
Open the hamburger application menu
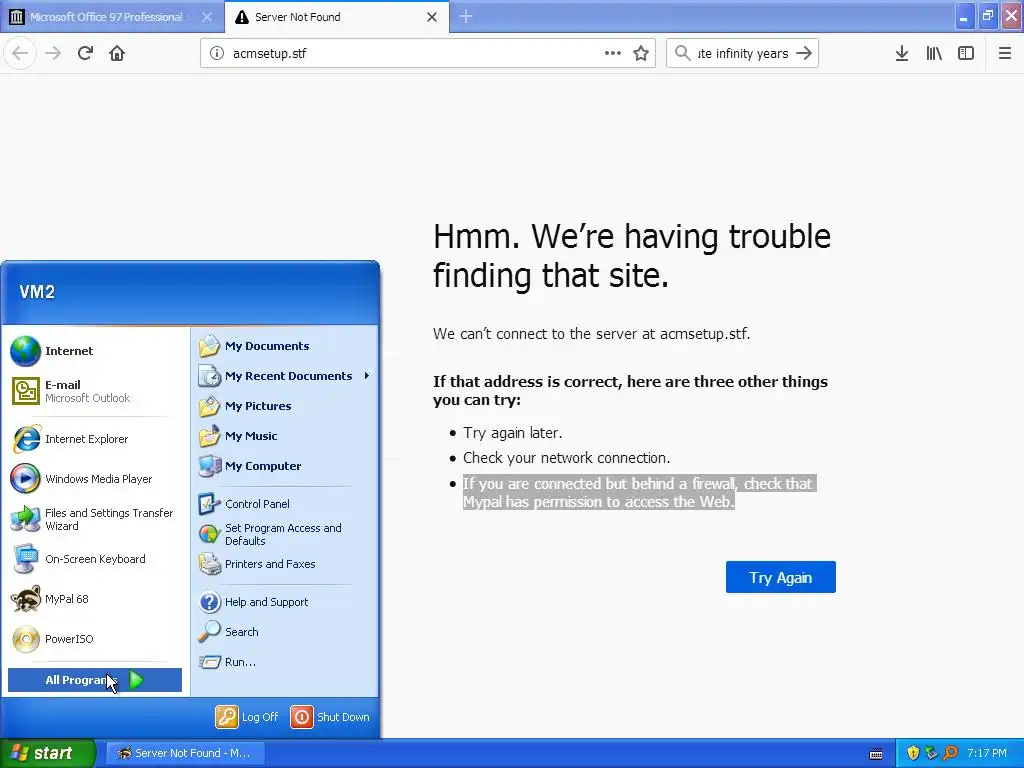tap(1005, 54)
